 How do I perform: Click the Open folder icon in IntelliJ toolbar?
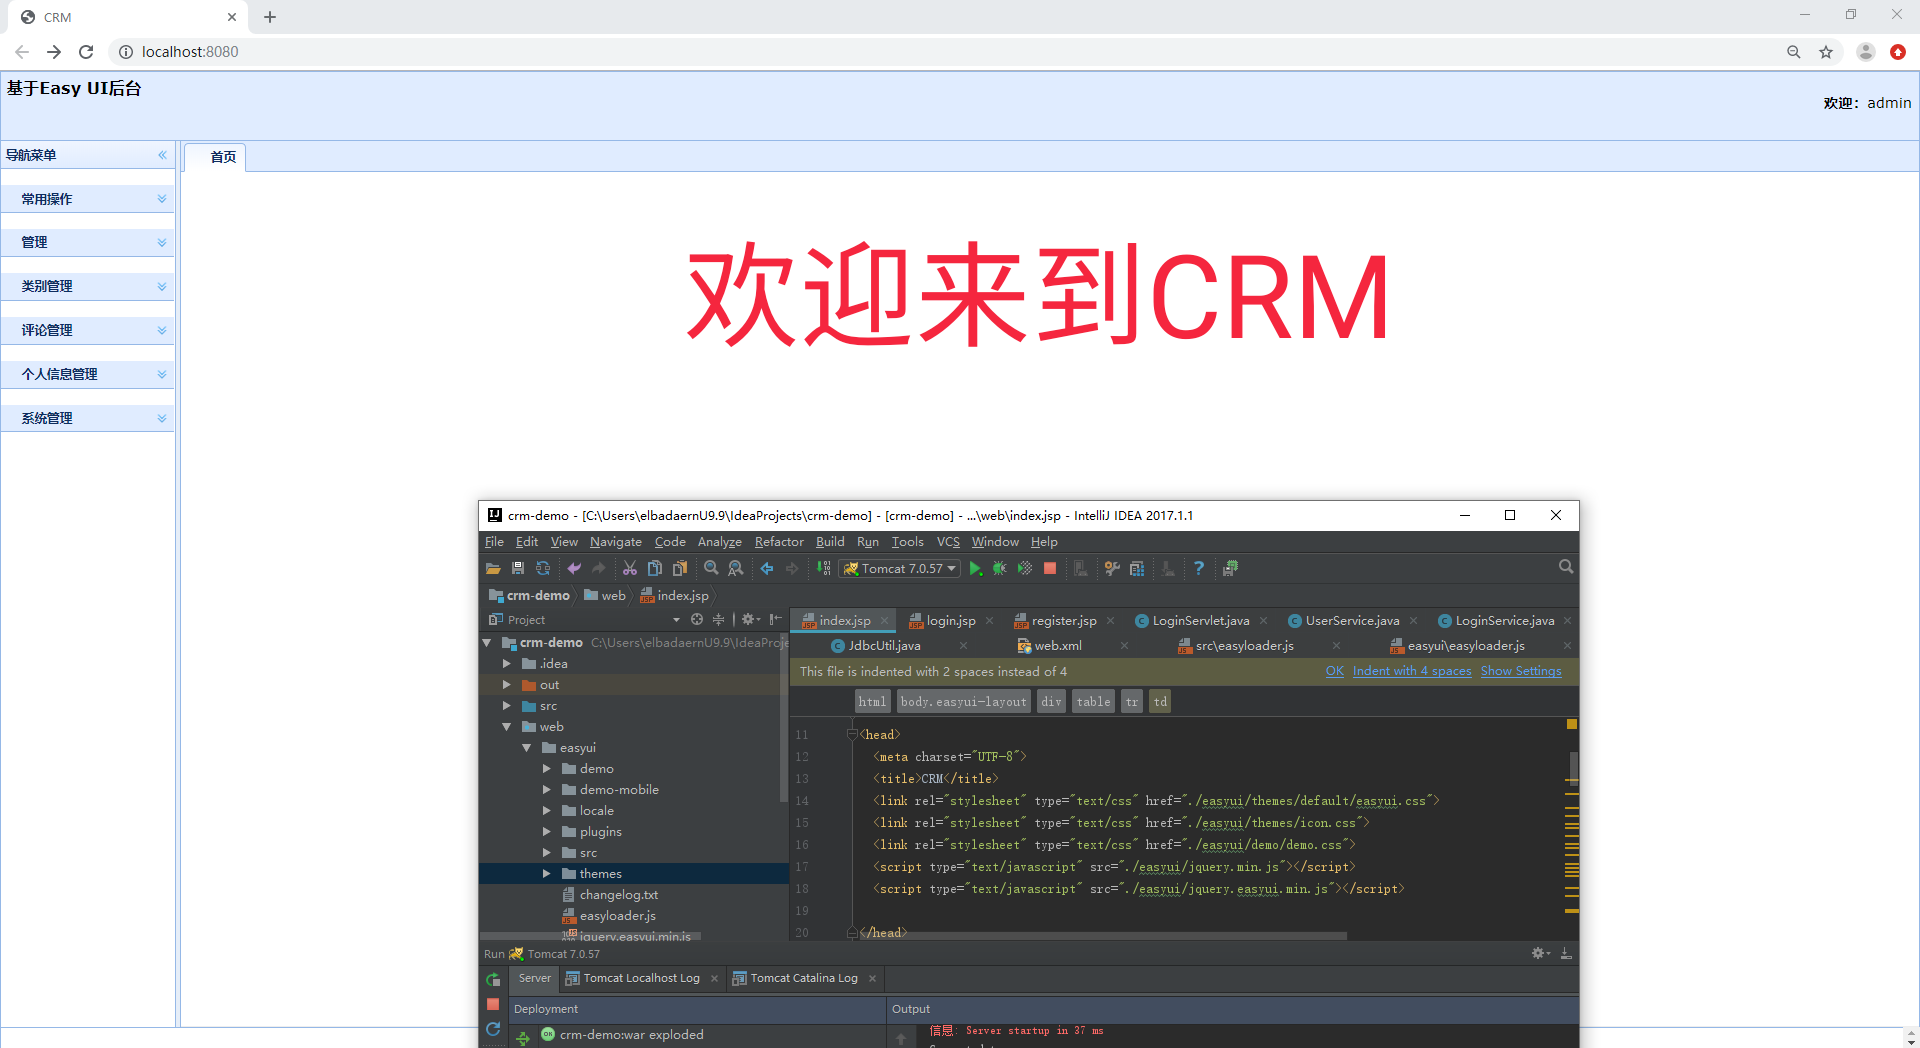click(x=493, y=568)
